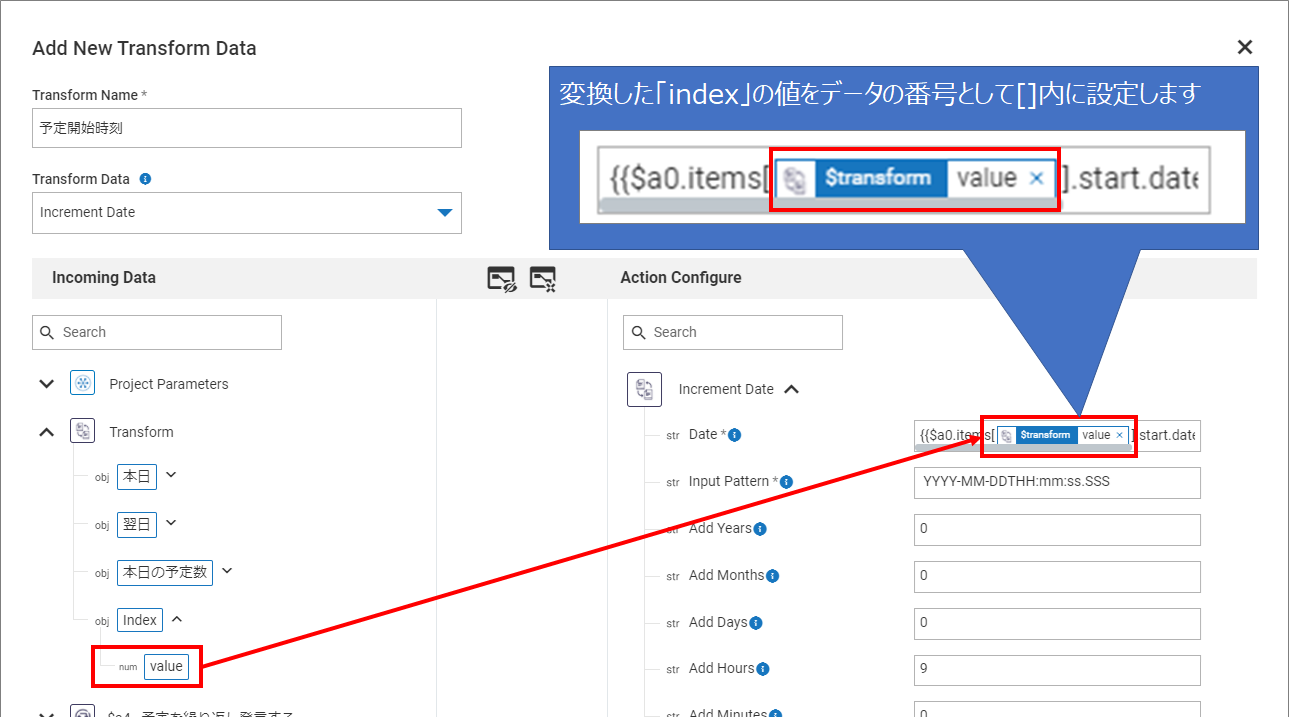This screenshot has width=1289, height=717.
Task: Click the Add Hours info icon
Action: point(762,669)
